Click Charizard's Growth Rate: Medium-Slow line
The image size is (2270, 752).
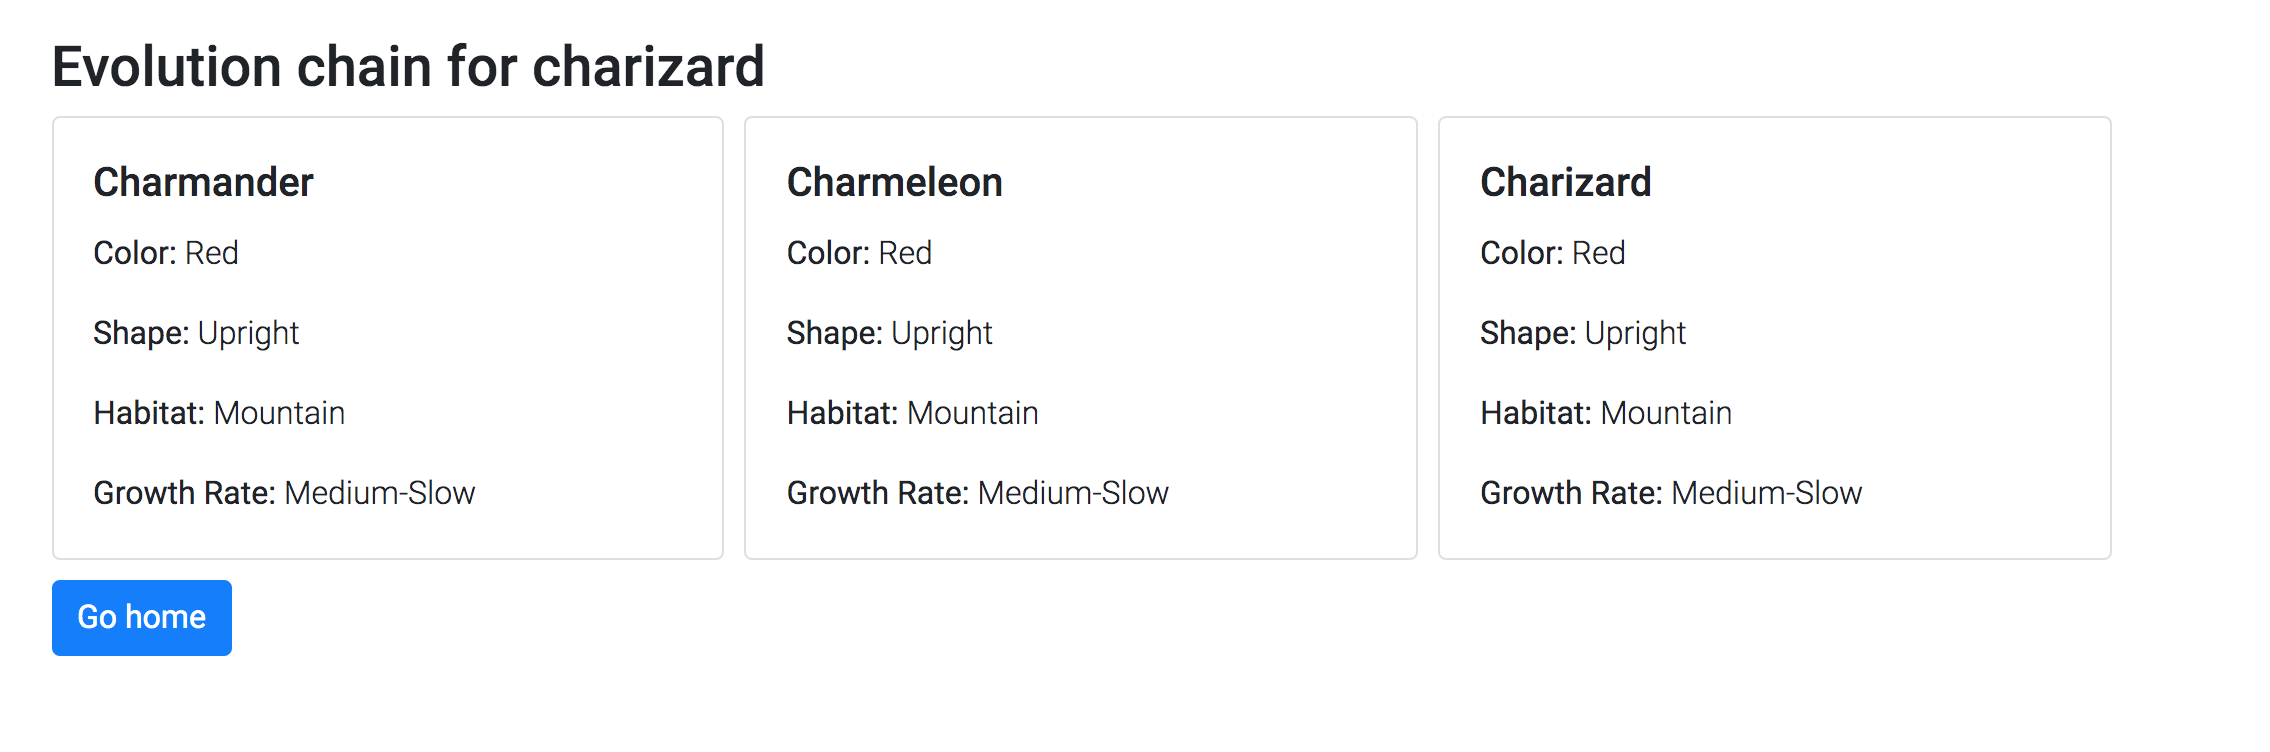point(1671,493)
